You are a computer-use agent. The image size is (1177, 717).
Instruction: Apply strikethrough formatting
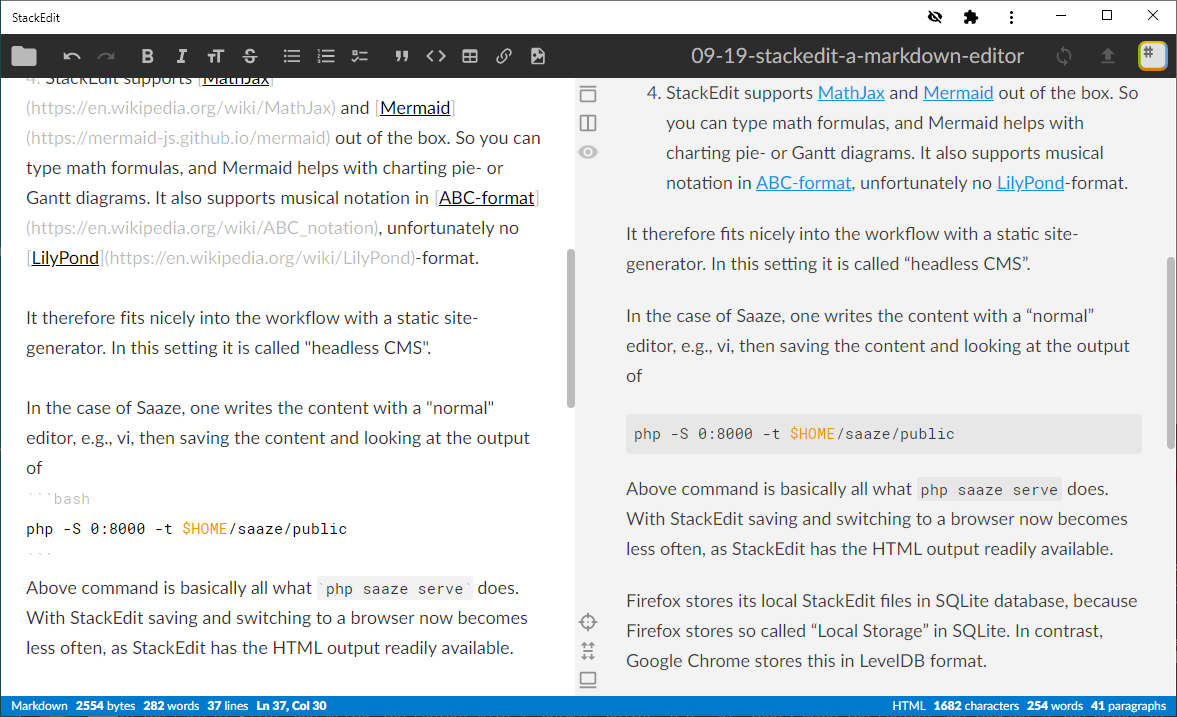tap(249, 56)
